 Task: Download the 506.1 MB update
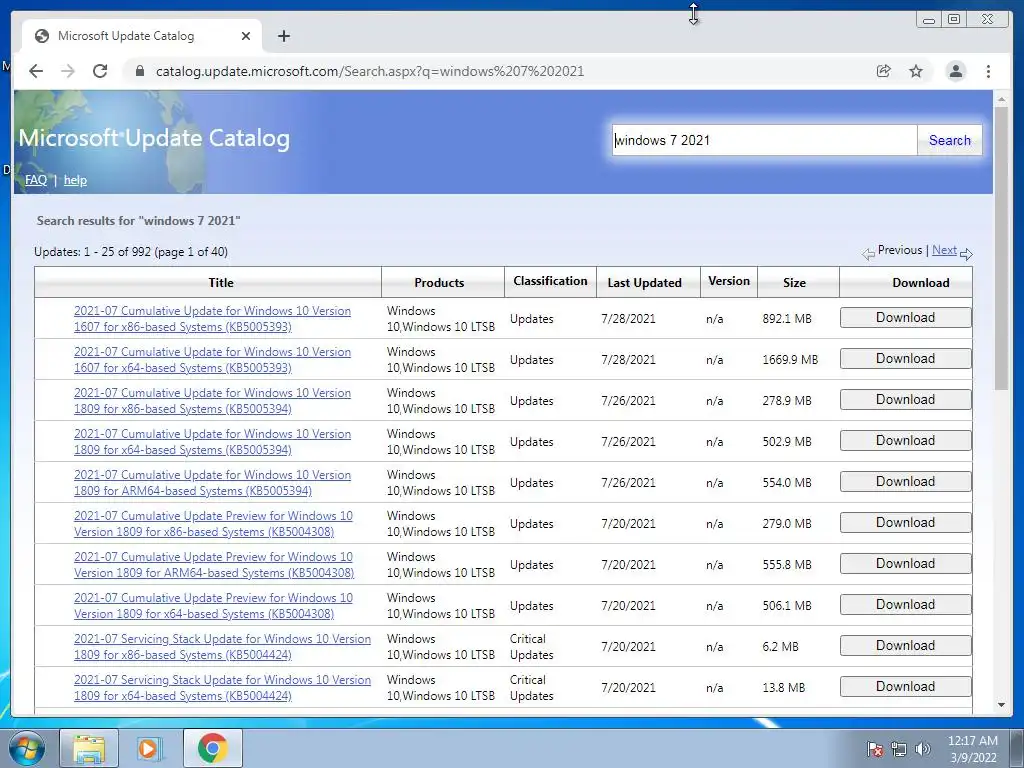coord(905,605)
